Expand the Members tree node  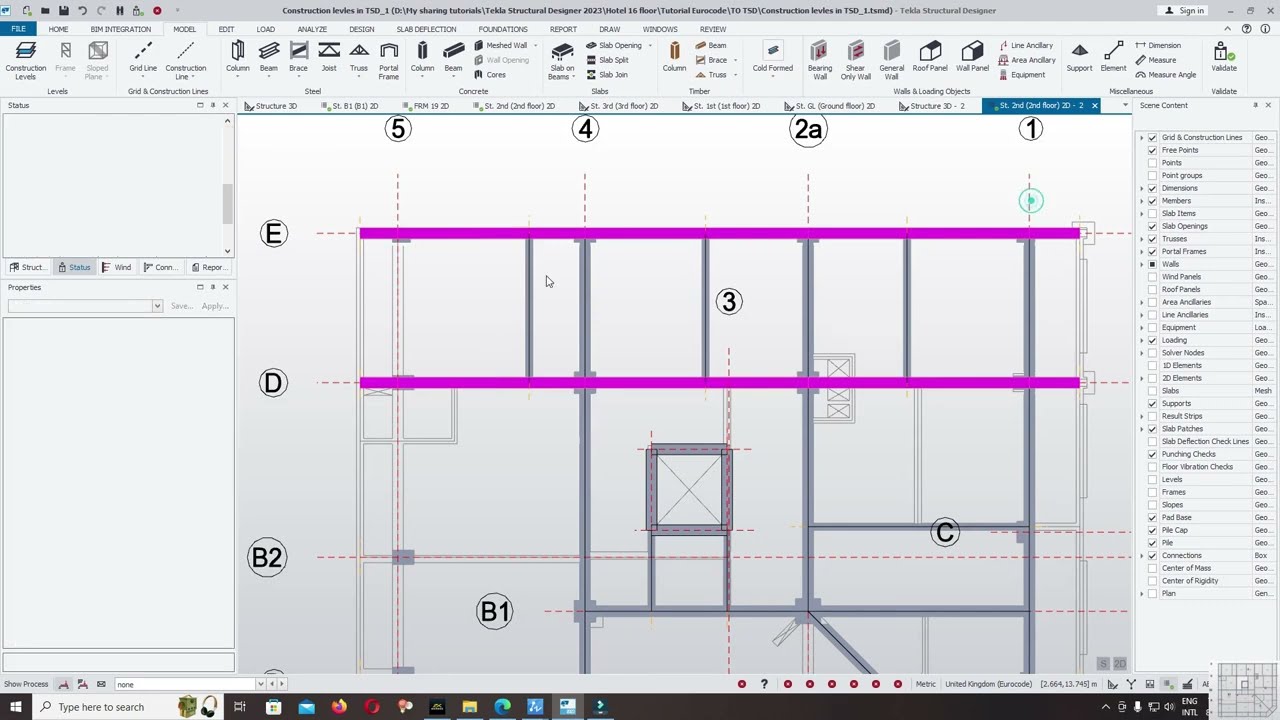pyautogui.click(x=1142, y=201)
